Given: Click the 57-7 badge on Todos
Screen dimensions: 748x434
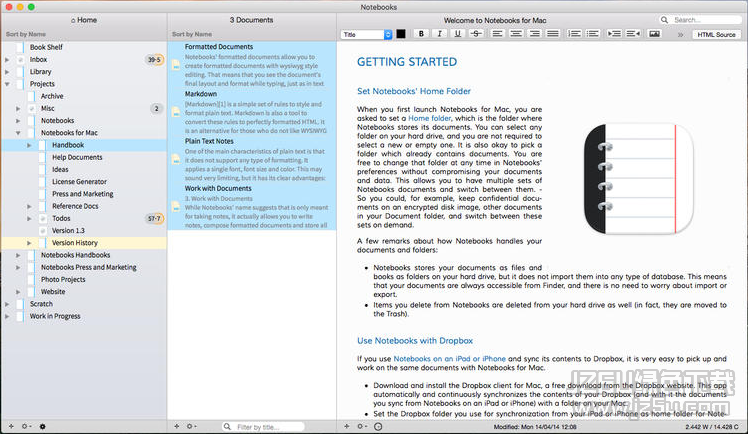Looking at the screenshot, I should click(154, 218).
